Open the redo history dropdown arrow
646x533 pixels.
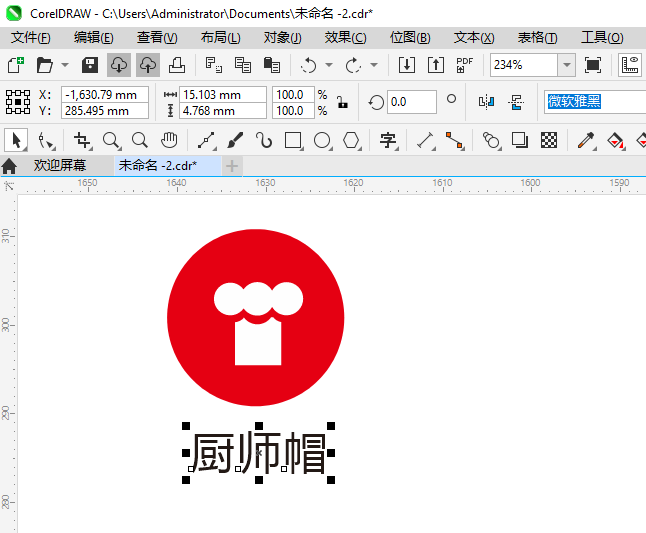(x=374, y=65)
